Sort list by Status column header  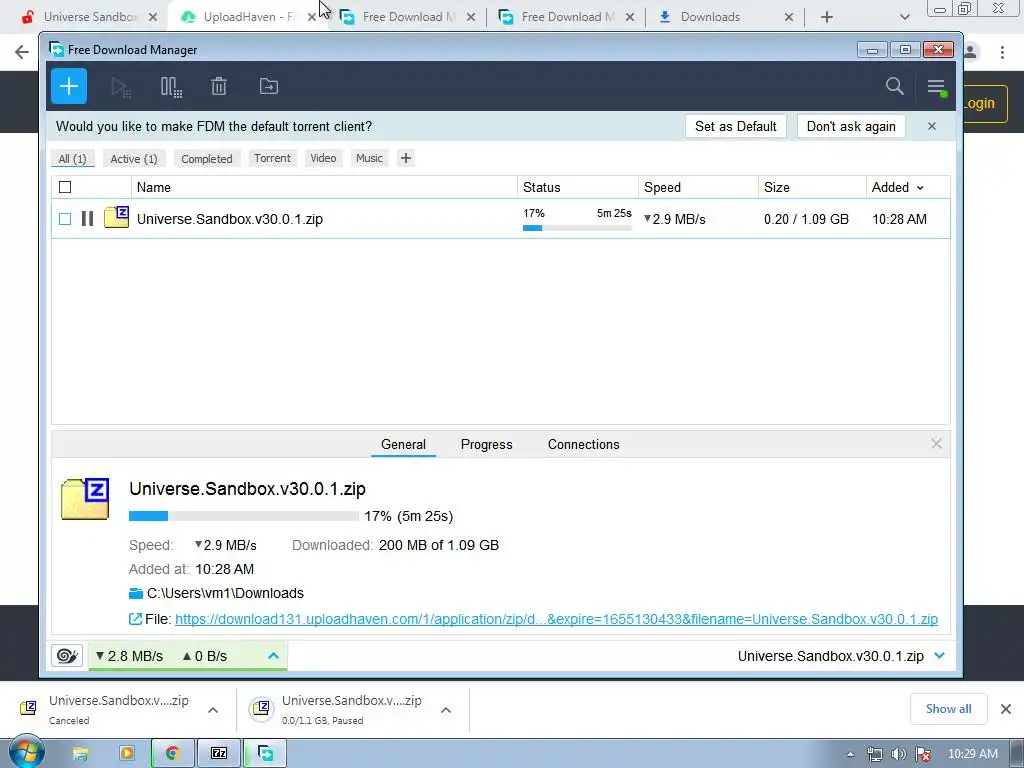coord(577,187)
